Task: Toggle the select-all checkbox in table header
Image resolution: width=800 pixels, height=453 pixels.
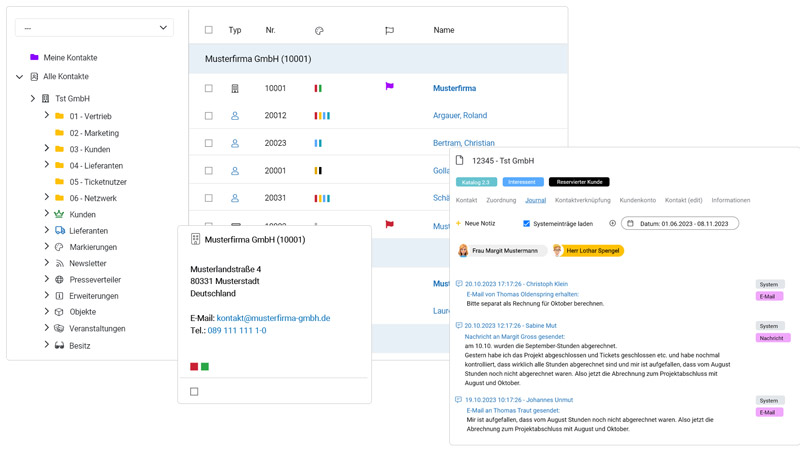Action: (x=209, y=30)
